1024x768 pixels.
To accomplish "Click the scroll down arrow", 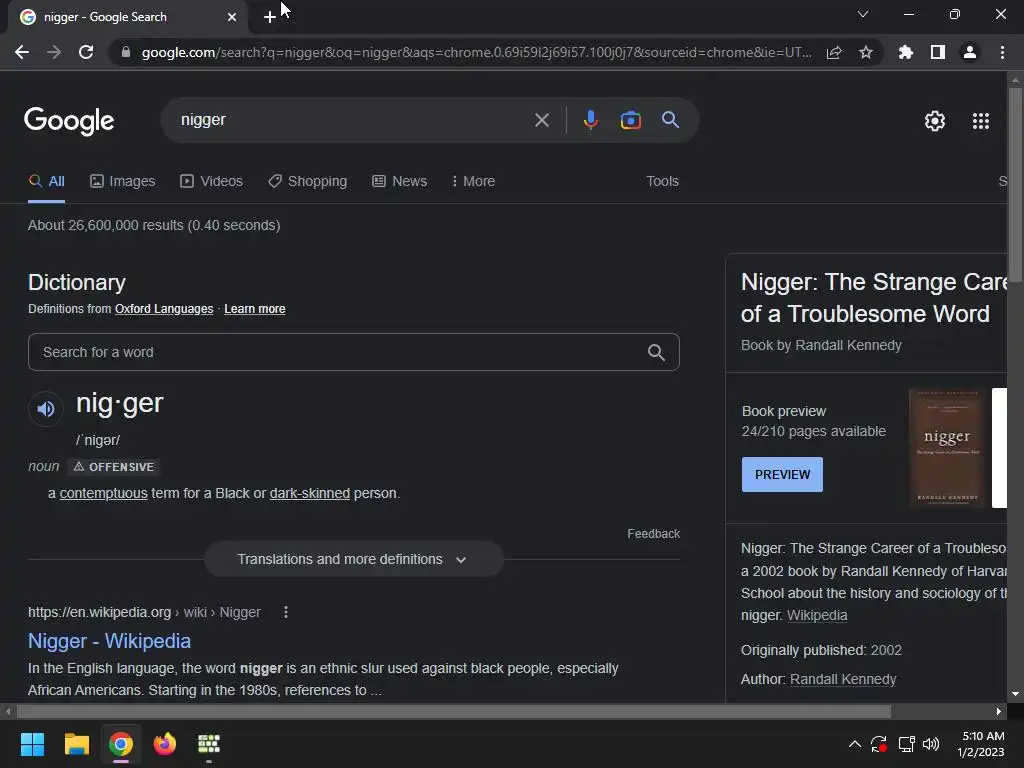I will (x=1014, y=694).
